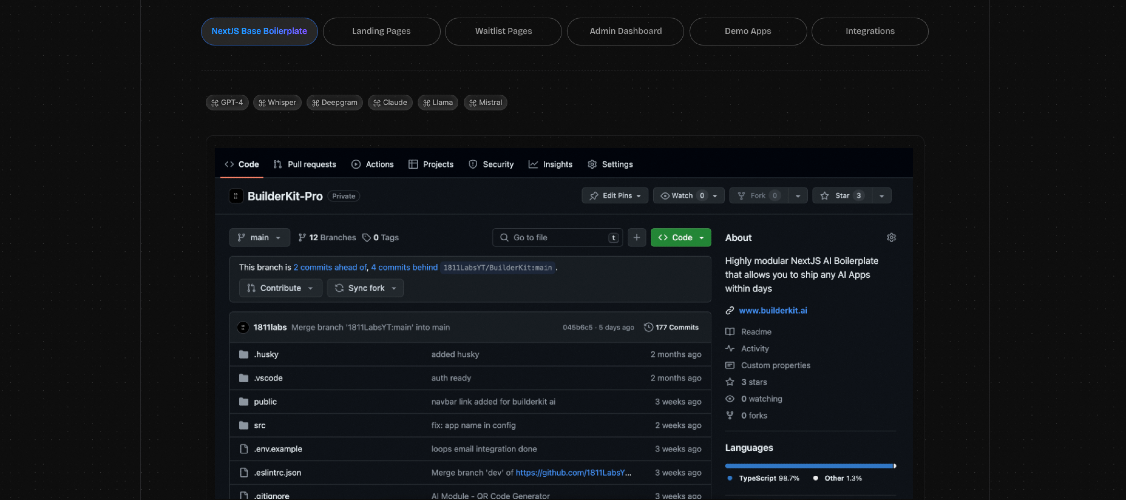Viewport: 1126px width, 500px height.
Task: Click the plus add file button
Action: point(637,238)
